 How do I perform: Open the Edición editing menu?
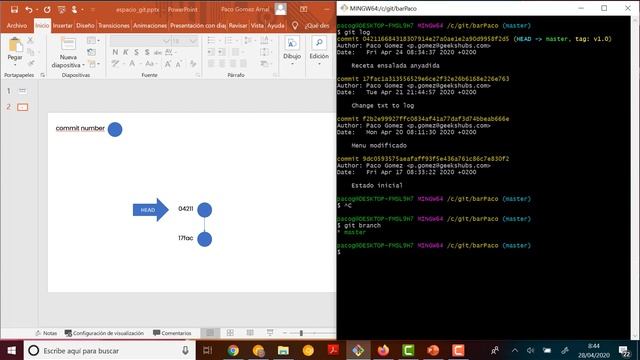pos(319,51)
